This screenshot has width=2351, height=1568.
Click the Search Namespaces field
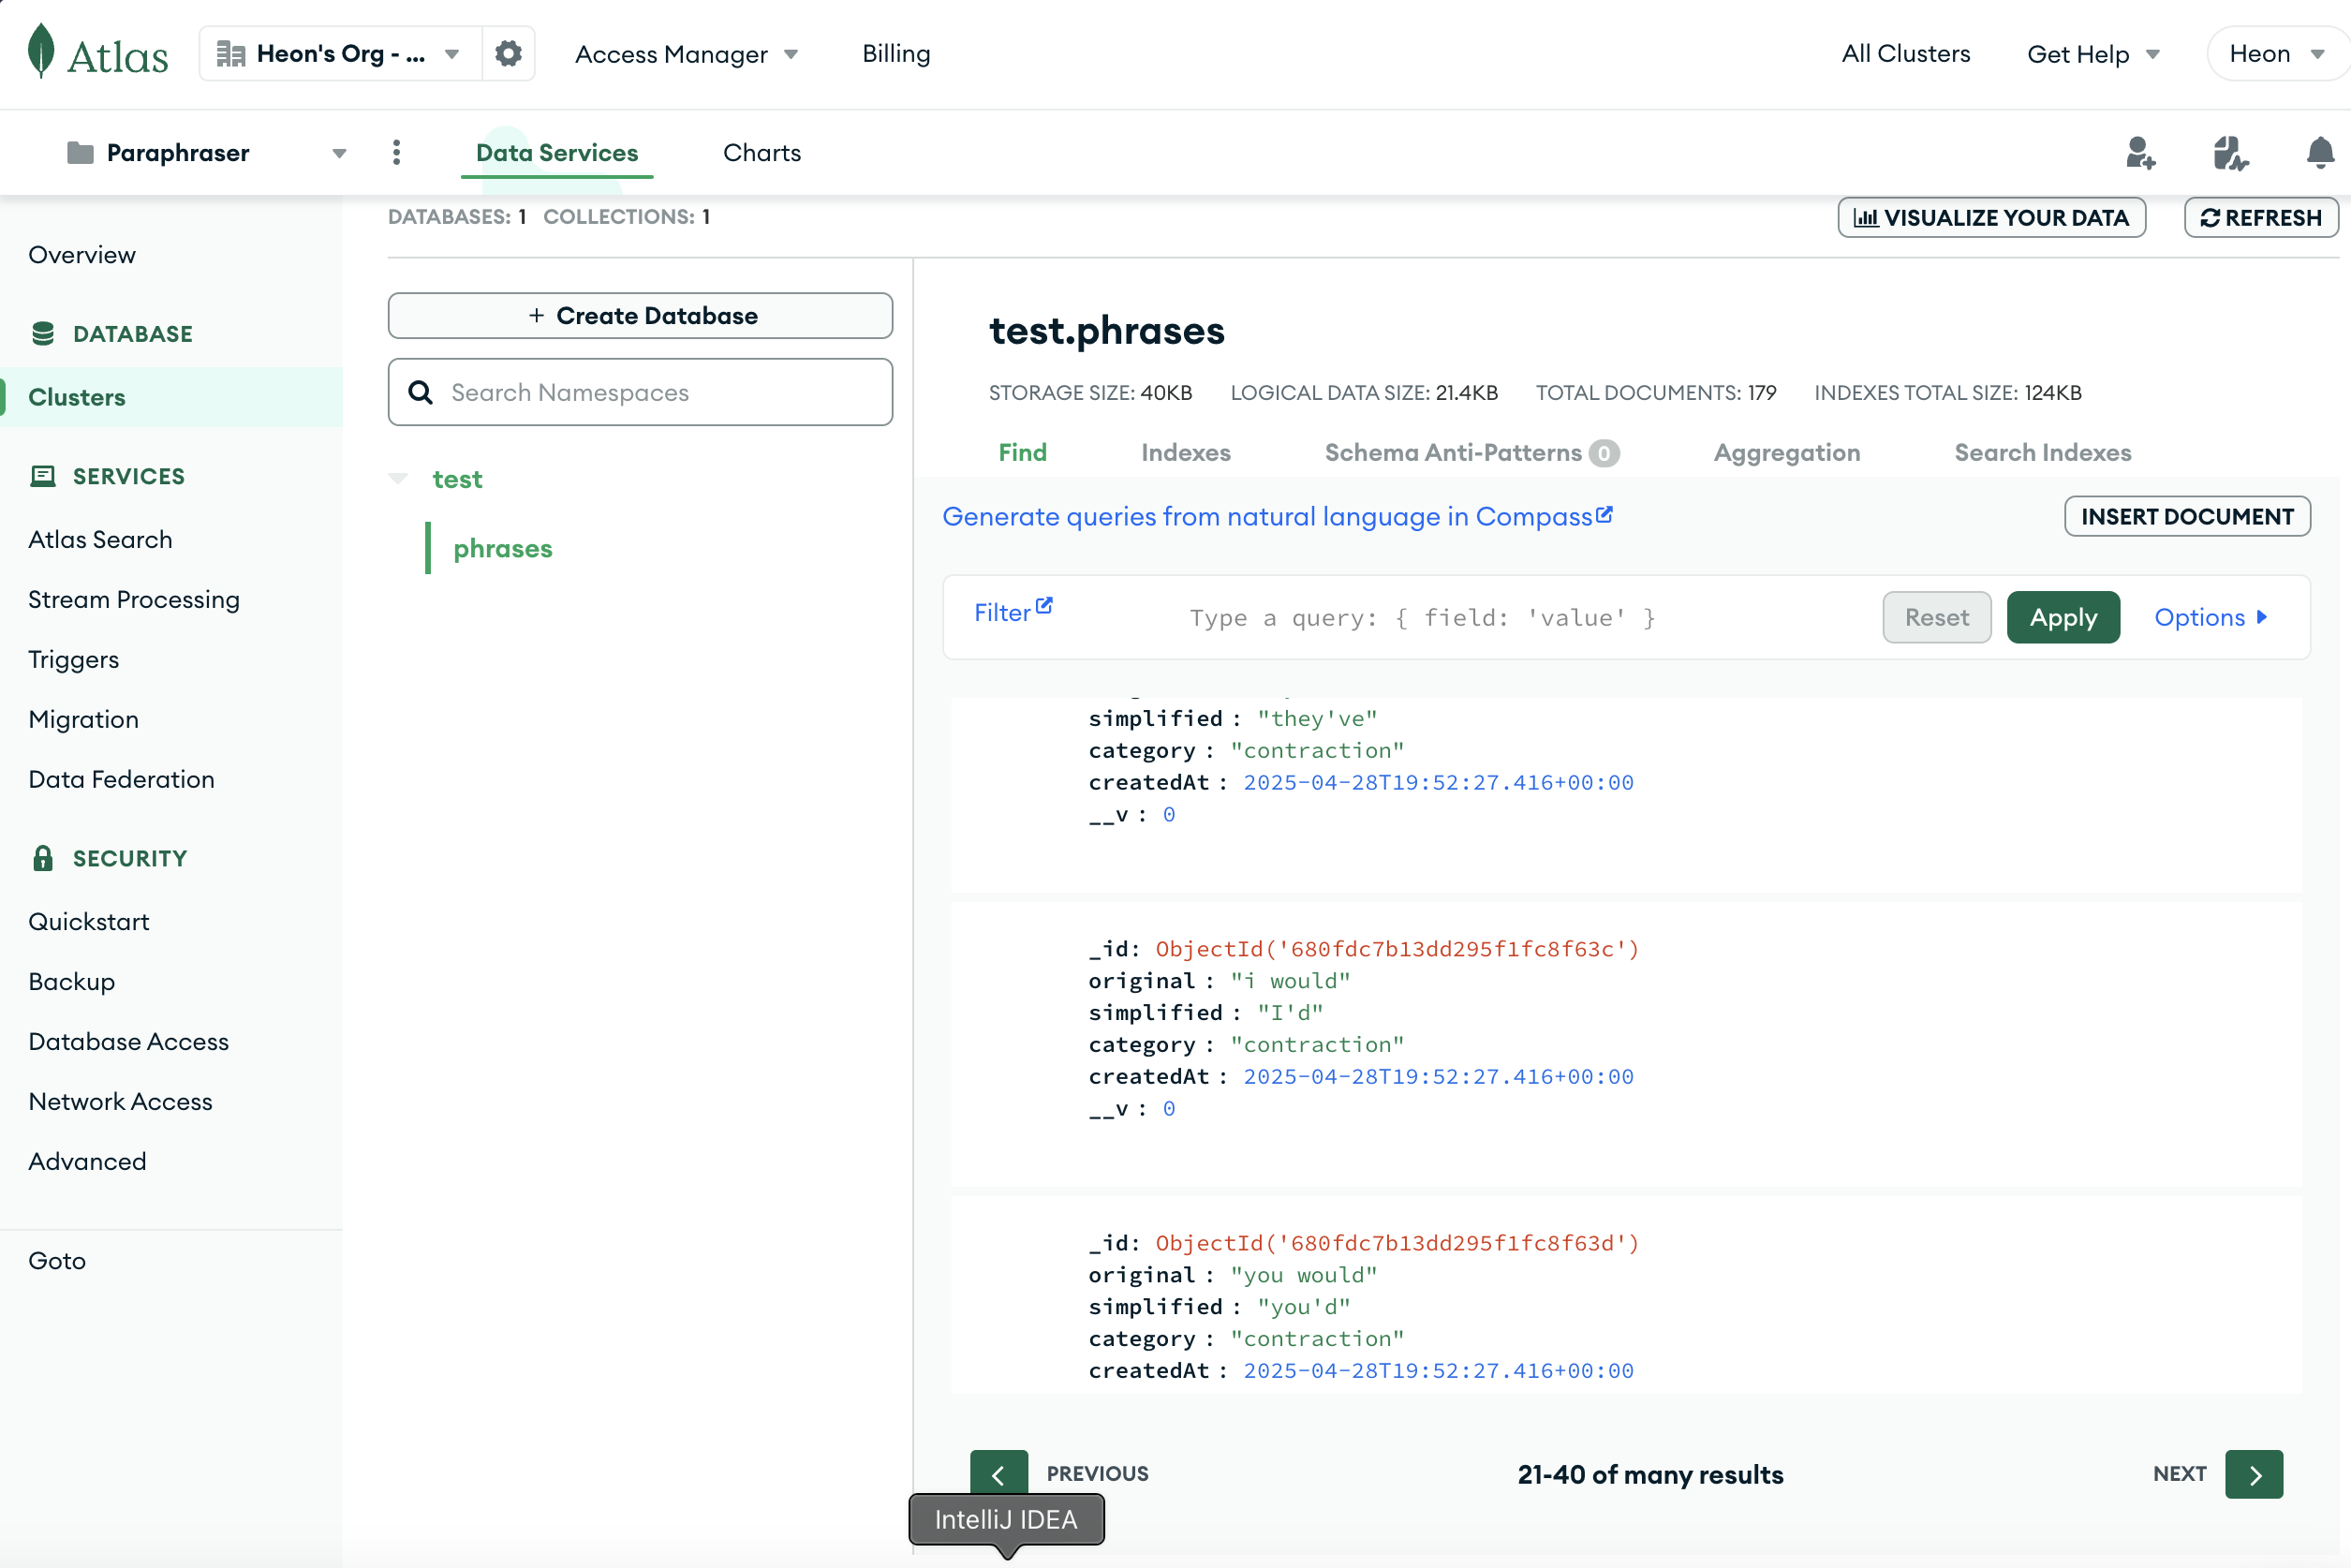640,392
